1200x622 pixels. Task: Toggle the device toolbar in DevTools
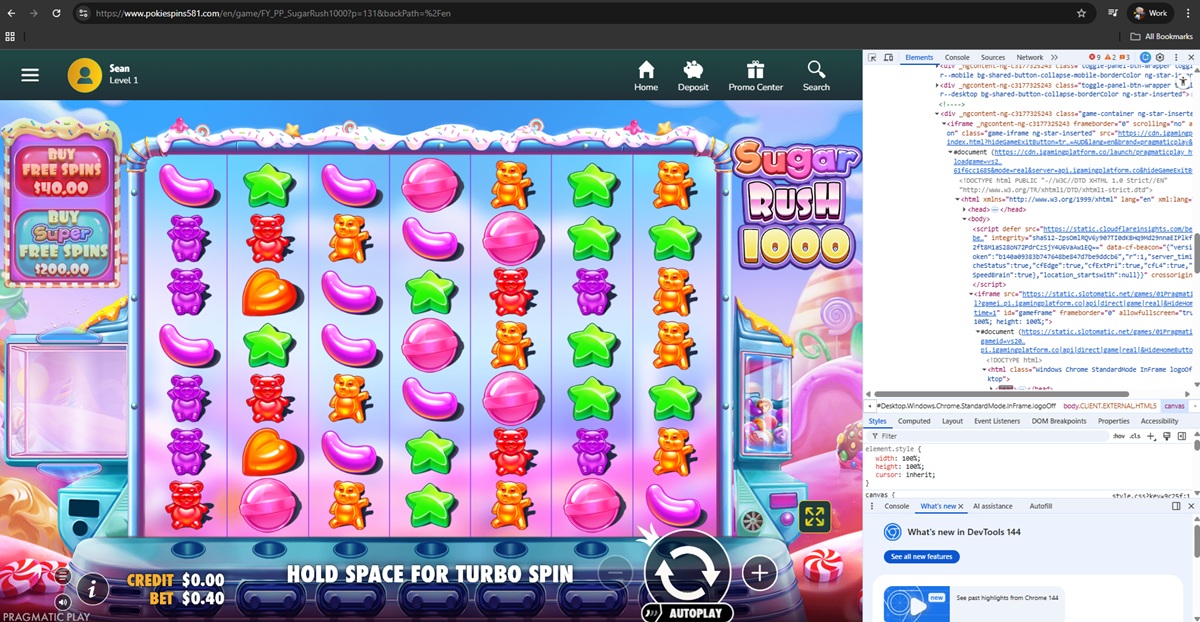[x=889, y=58]
